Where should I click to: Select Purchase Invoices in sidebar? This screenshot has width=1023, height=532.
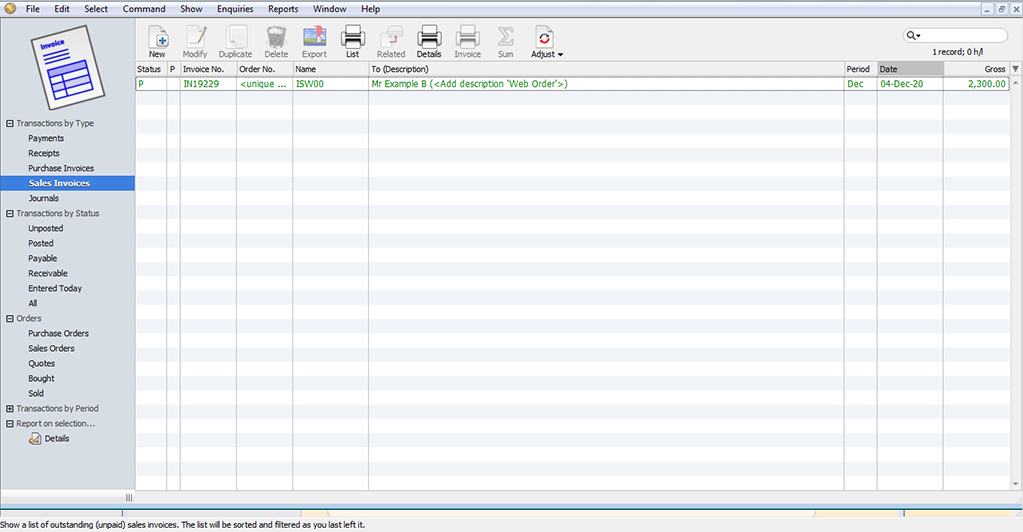61,168
